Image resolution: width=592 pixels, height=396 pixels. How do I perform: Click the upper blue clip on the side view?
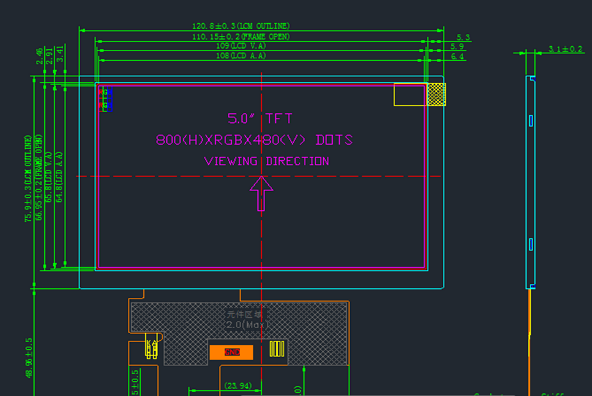pos(531,121)
